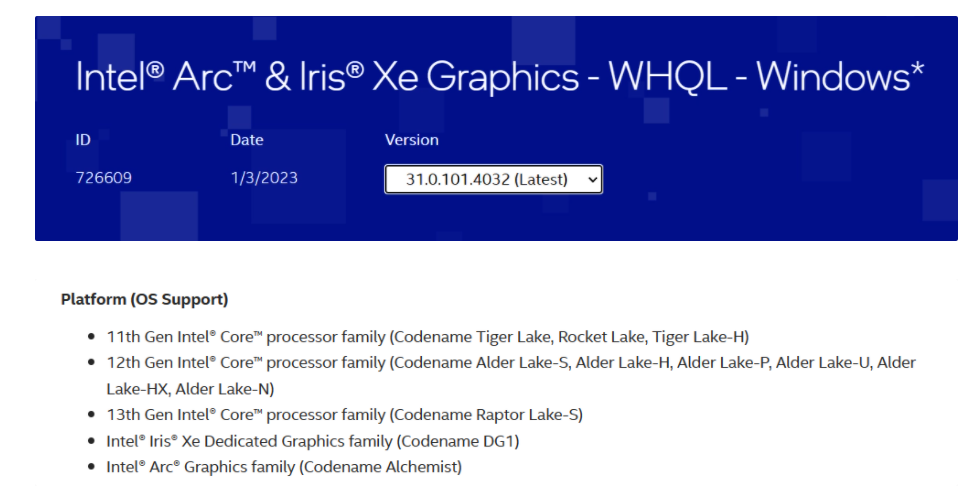Image resolution: width=976 pixels, height=487 pixels.
Task: Click the Intel Arc & Iris Xe Graphics title
Action: (x=500, y=77)
